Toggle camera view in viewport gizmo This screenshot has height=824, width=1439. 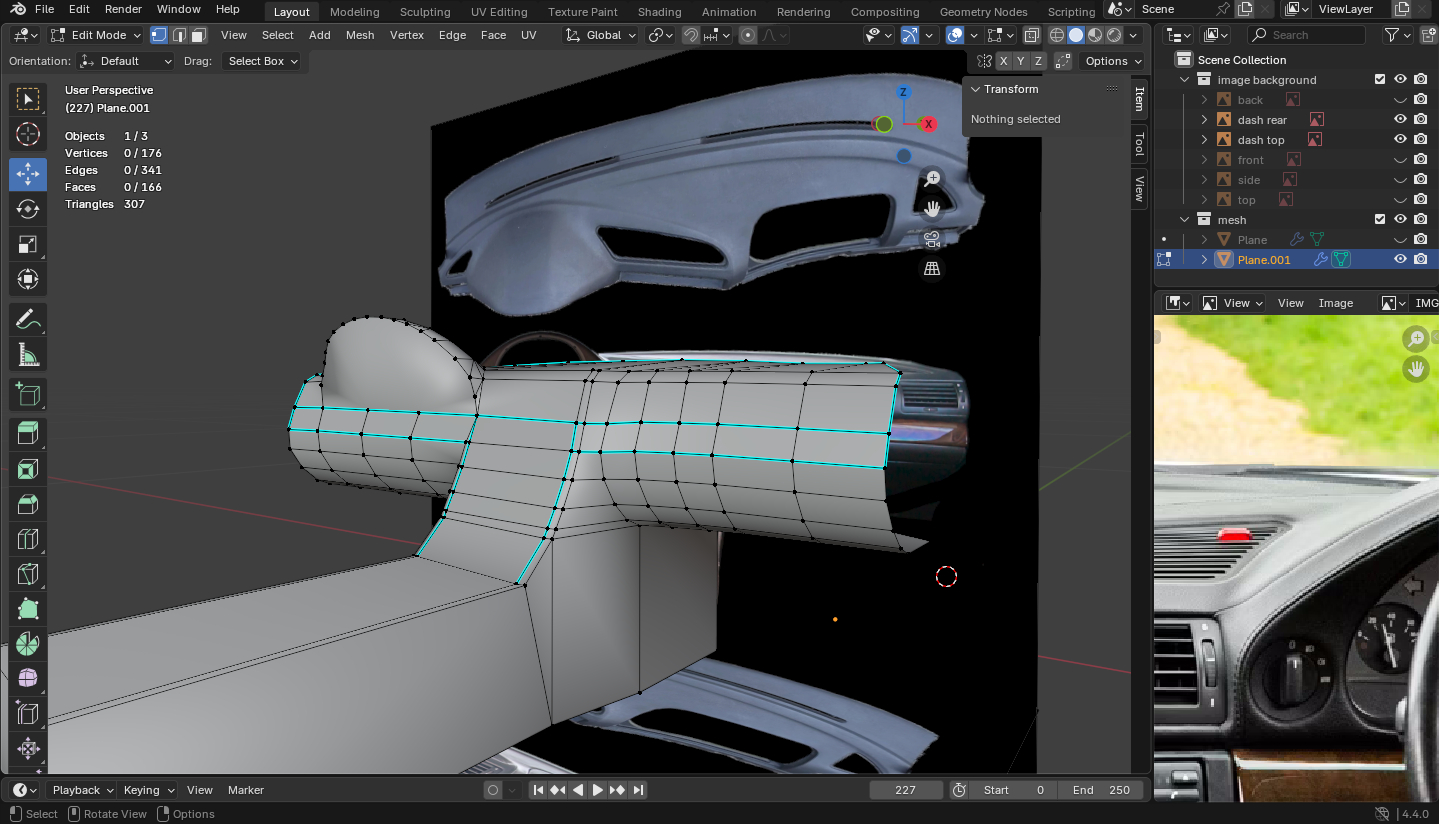tap(932, 239)
